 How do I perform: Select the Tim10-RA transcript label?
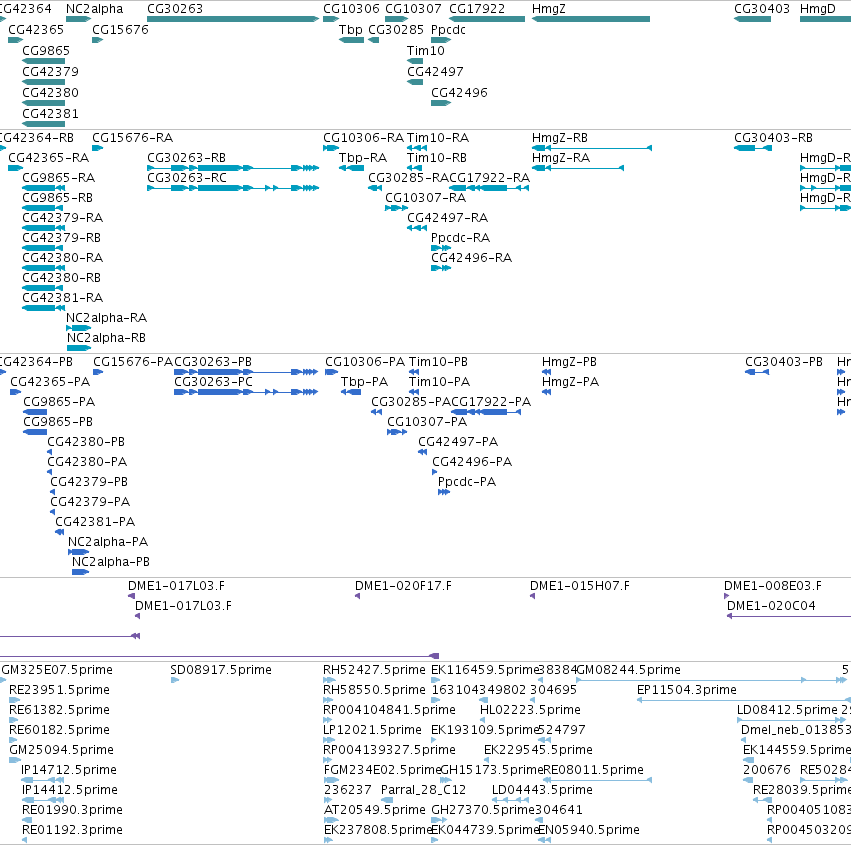438,137
